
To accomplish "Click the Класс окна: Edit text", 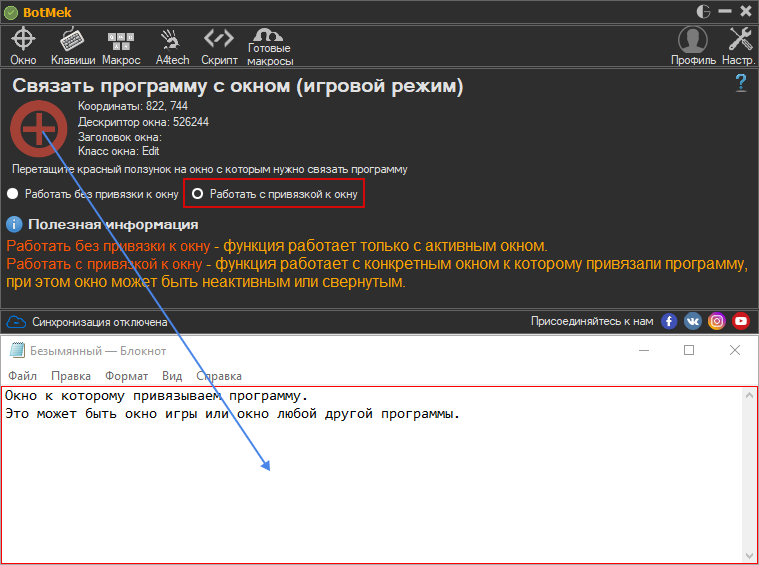I will click(x=119, y=151).
